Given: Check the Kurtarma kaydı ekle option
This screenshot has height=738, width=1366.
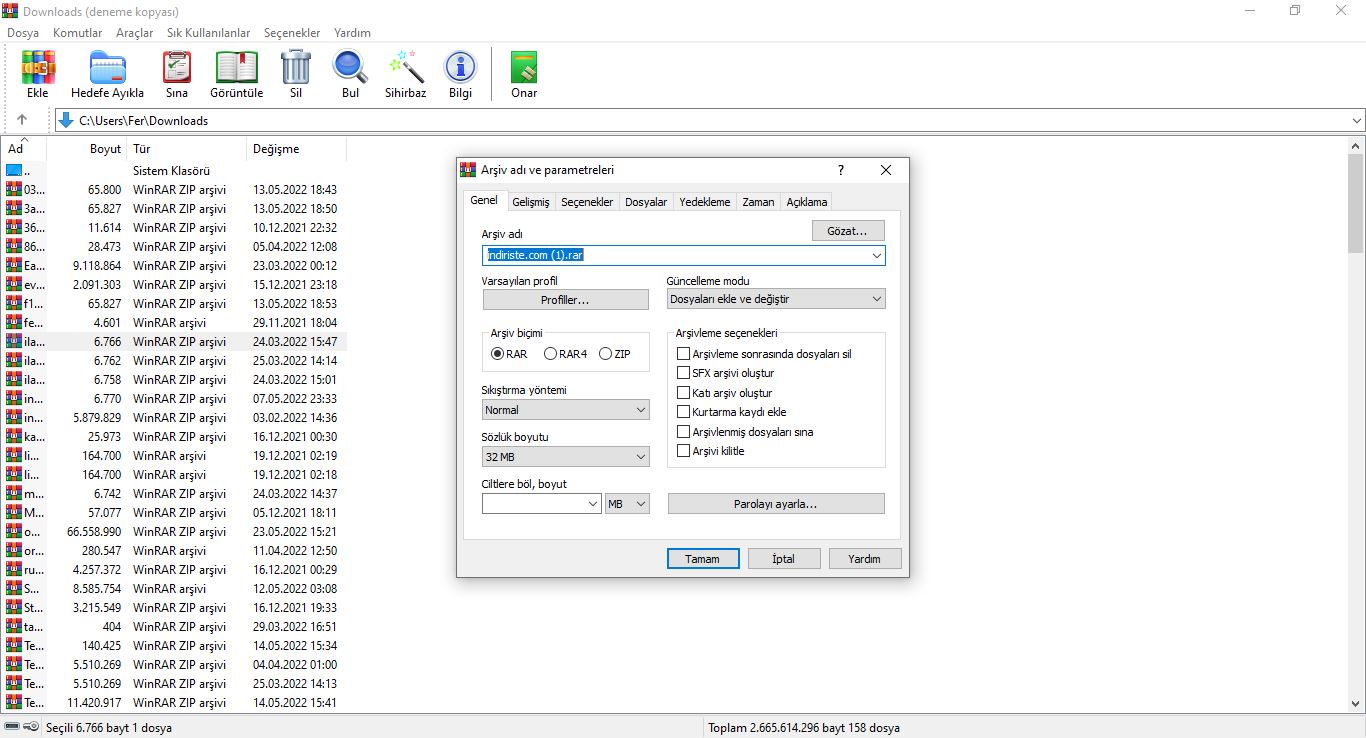Looking at the screenshot, I should [684, 412].
